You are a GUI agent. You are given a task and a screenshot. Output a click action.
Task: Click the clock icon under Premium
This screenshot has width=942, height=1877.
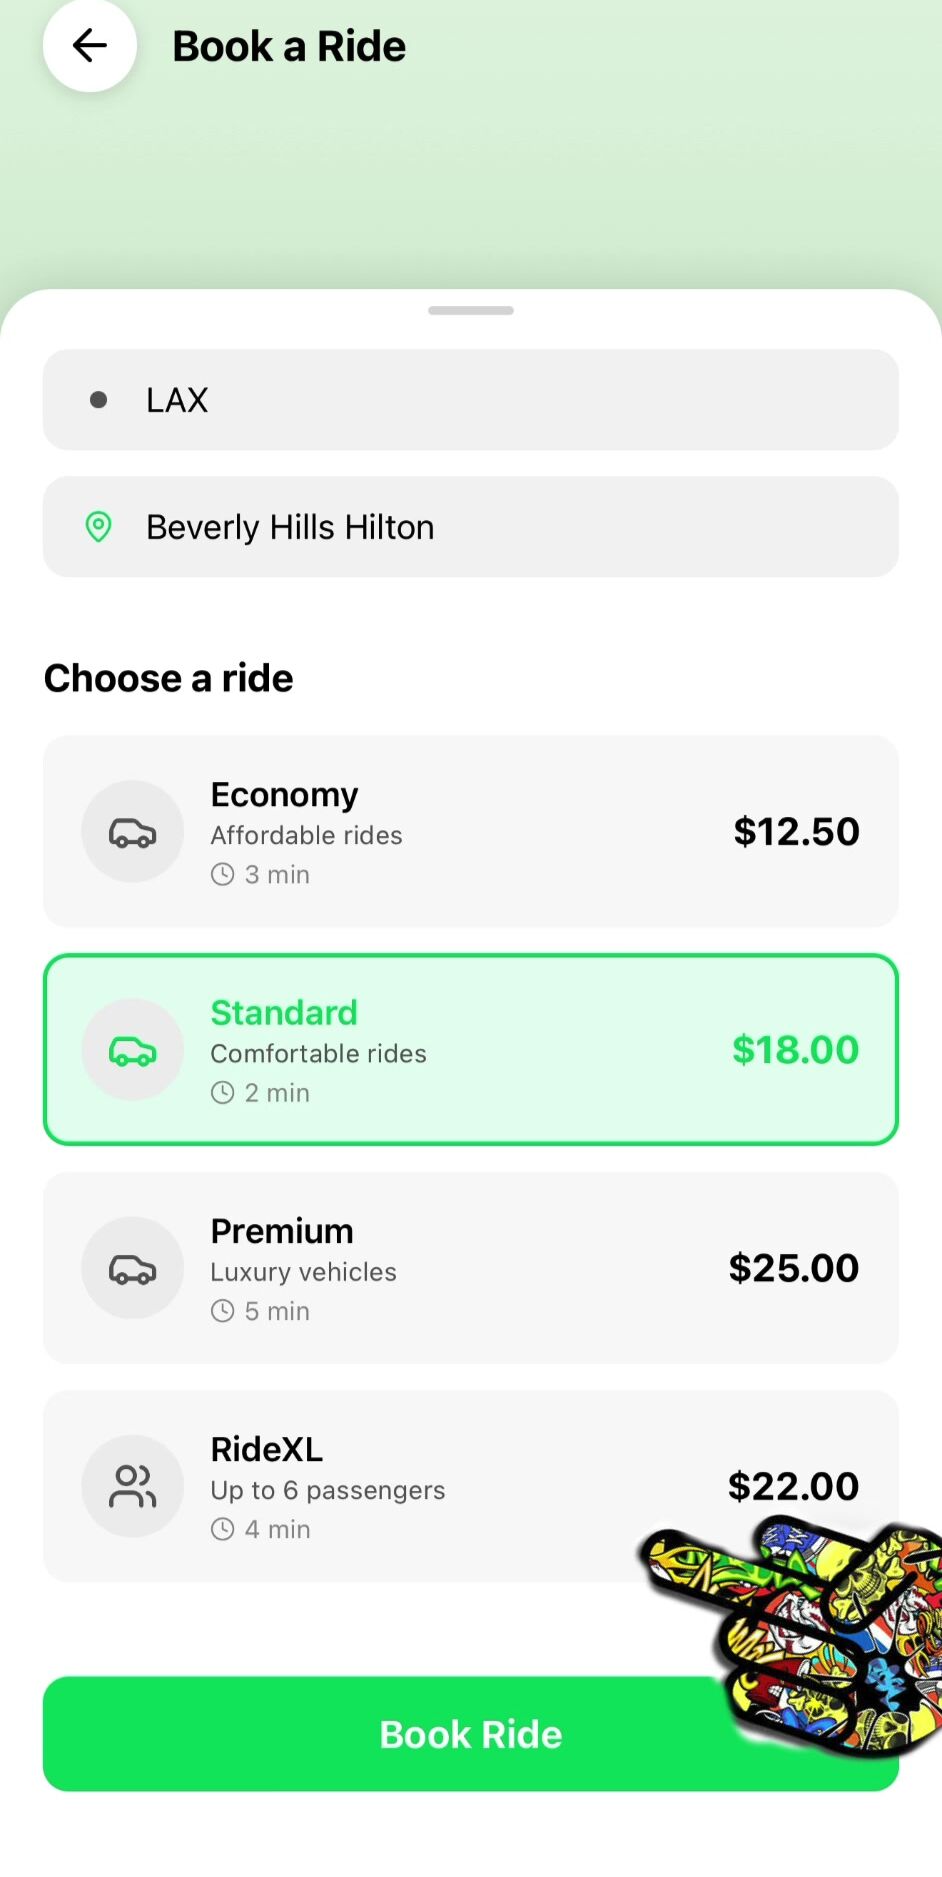pos(222,1311)
